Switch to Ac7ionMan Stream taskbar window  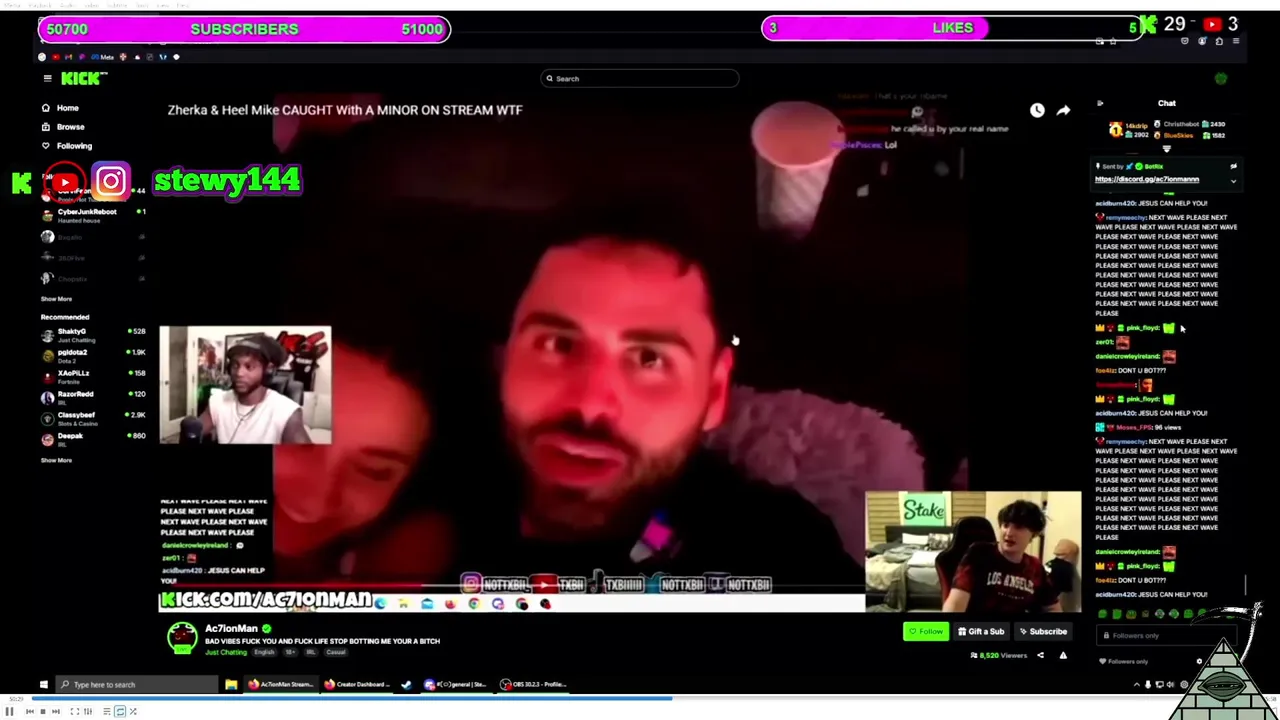click(x=280, y=685)
